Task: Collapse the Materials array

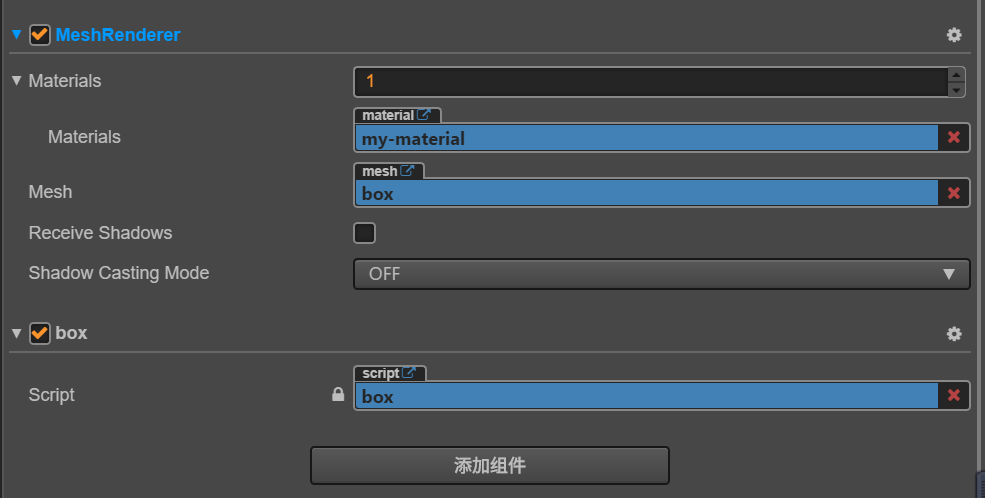Action: [16, 80]
